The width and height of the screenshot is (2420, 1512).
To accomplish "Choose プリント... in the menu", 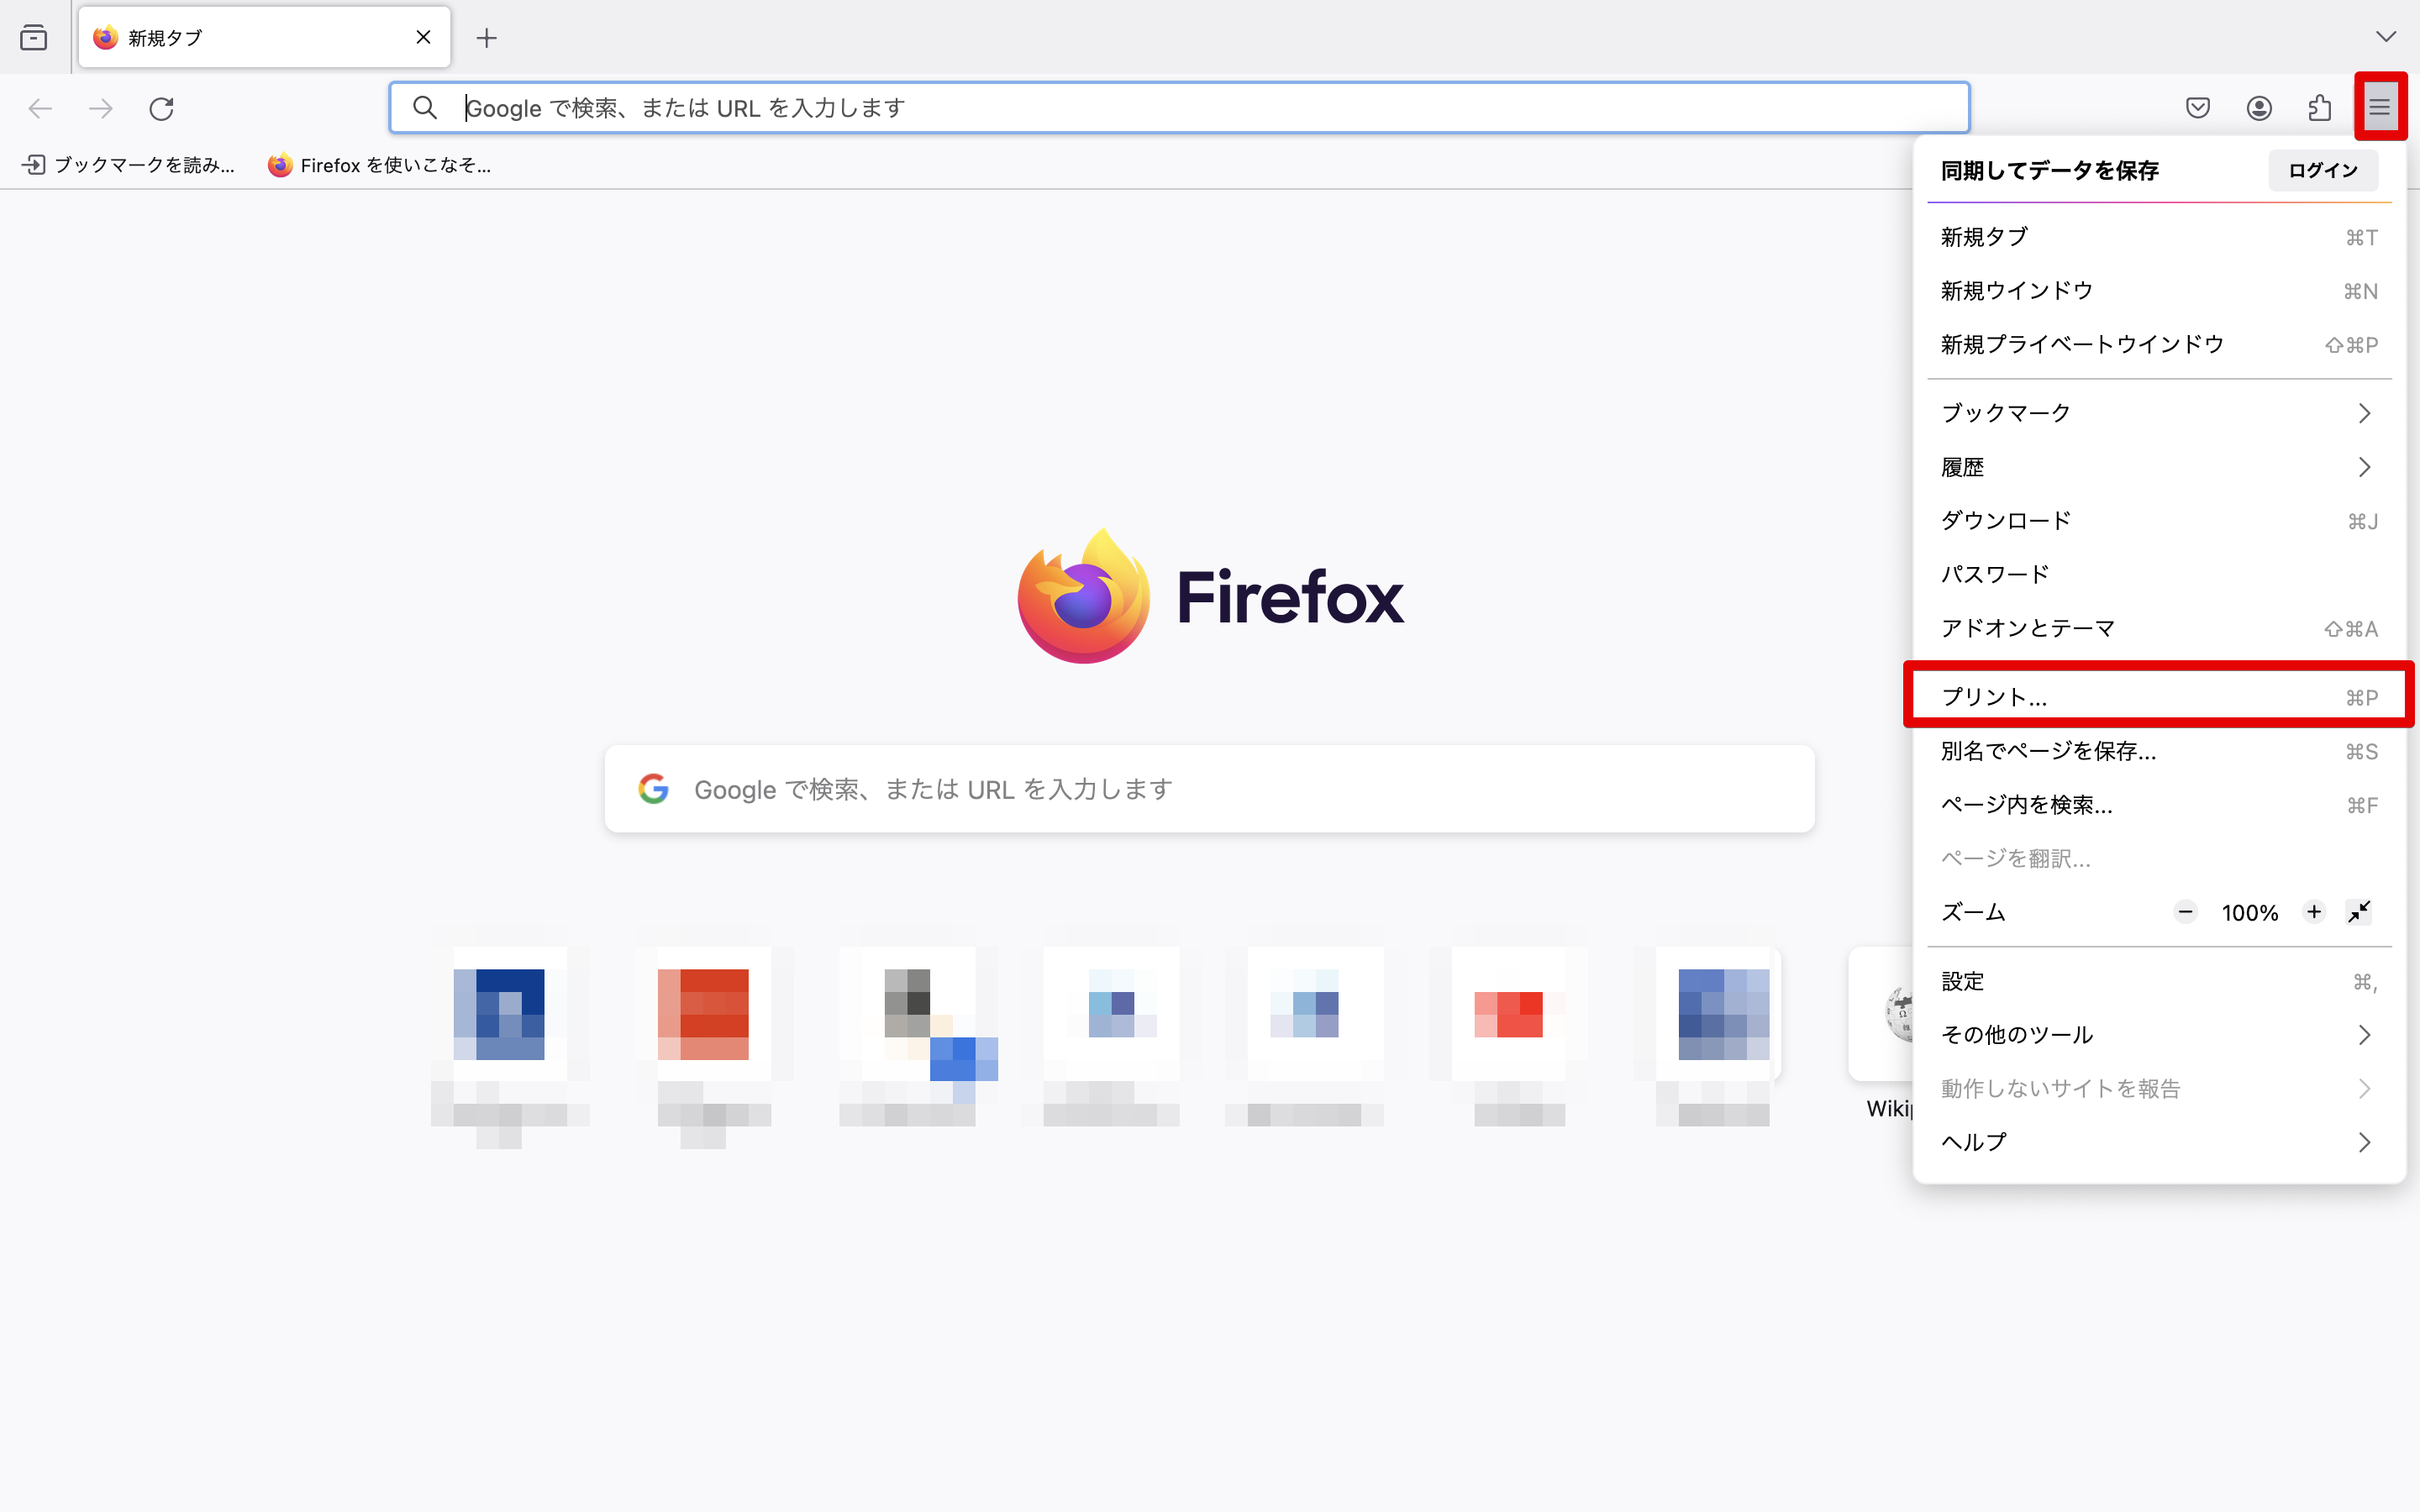I will 2159,697.
